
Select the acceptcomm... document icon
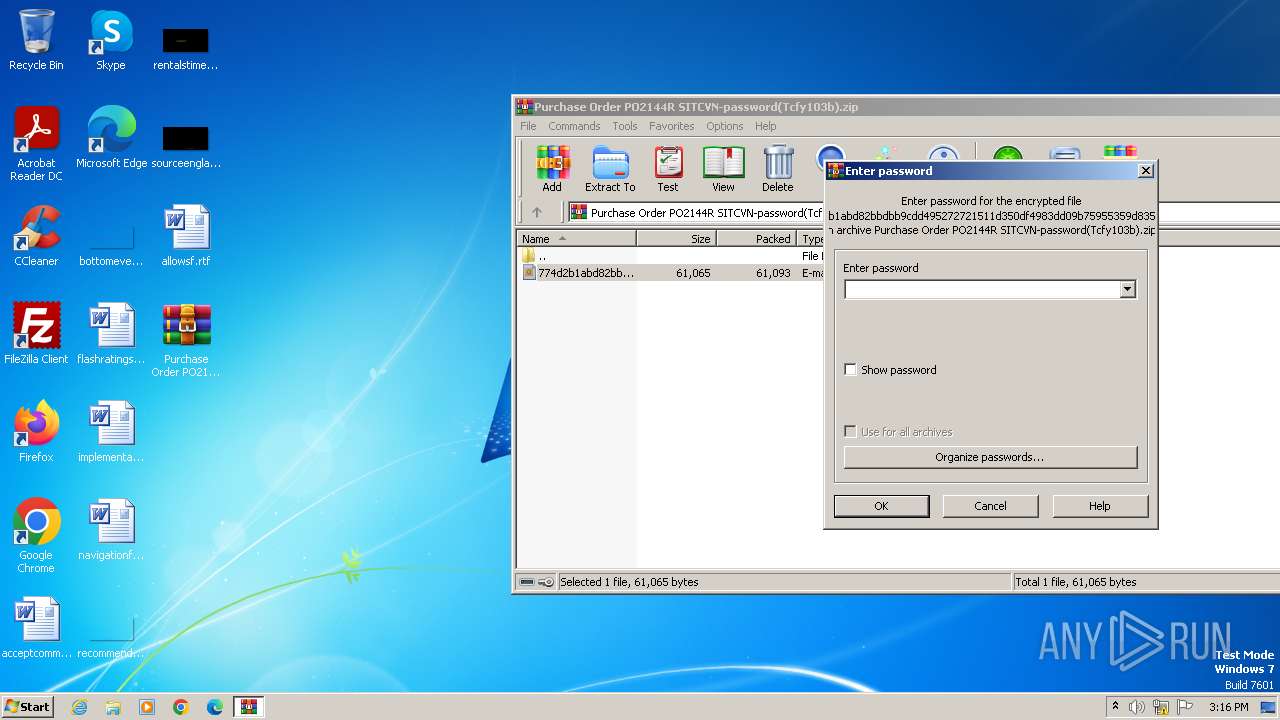click(36, 628)
